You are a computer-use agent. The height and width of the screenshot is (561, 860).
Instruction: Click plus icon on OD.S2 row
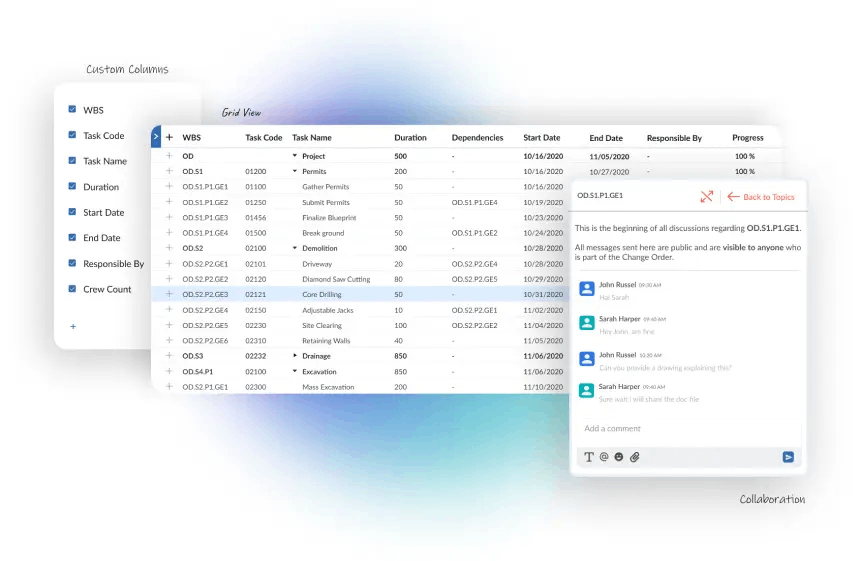point(169,248)
